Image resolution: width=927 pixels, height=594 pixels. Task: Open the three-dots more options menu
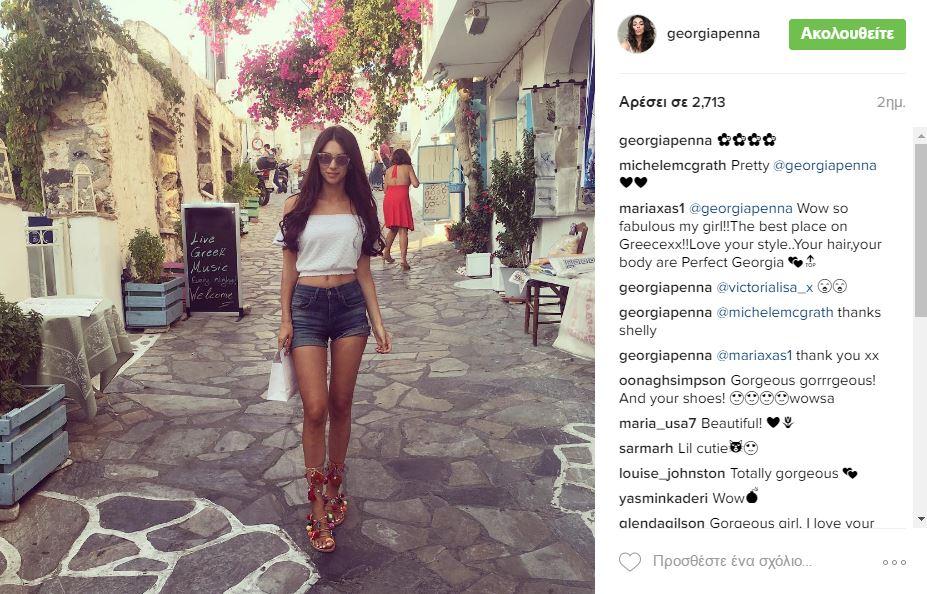click(x=894, y=562)
